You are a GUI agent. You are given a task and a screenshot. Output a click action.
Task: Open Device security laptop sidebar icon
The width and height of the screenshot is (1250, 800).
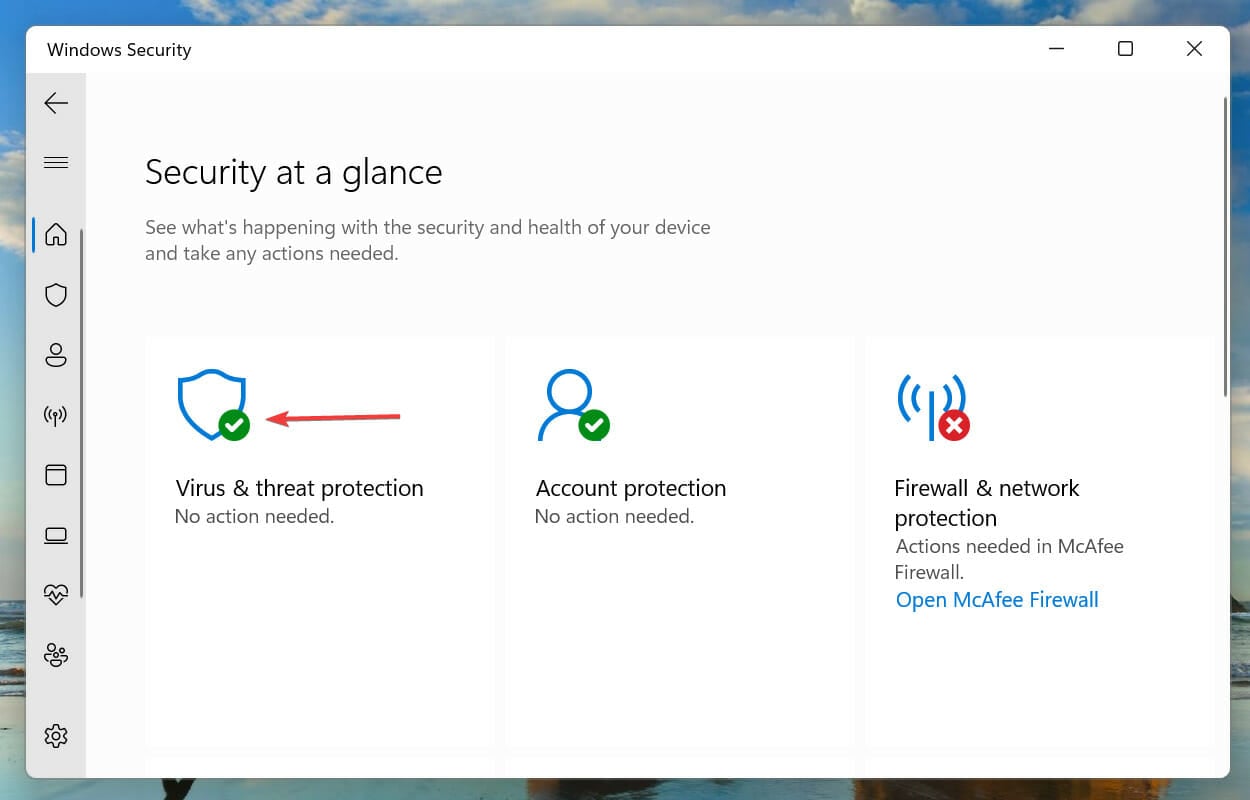[56, 535]
